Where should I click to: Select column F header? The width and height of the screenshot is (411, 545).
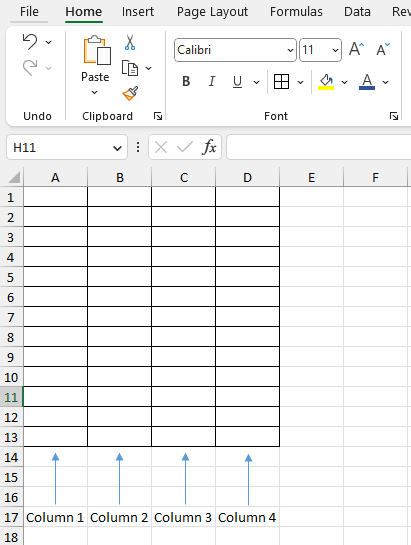click(x=376, y=178)
